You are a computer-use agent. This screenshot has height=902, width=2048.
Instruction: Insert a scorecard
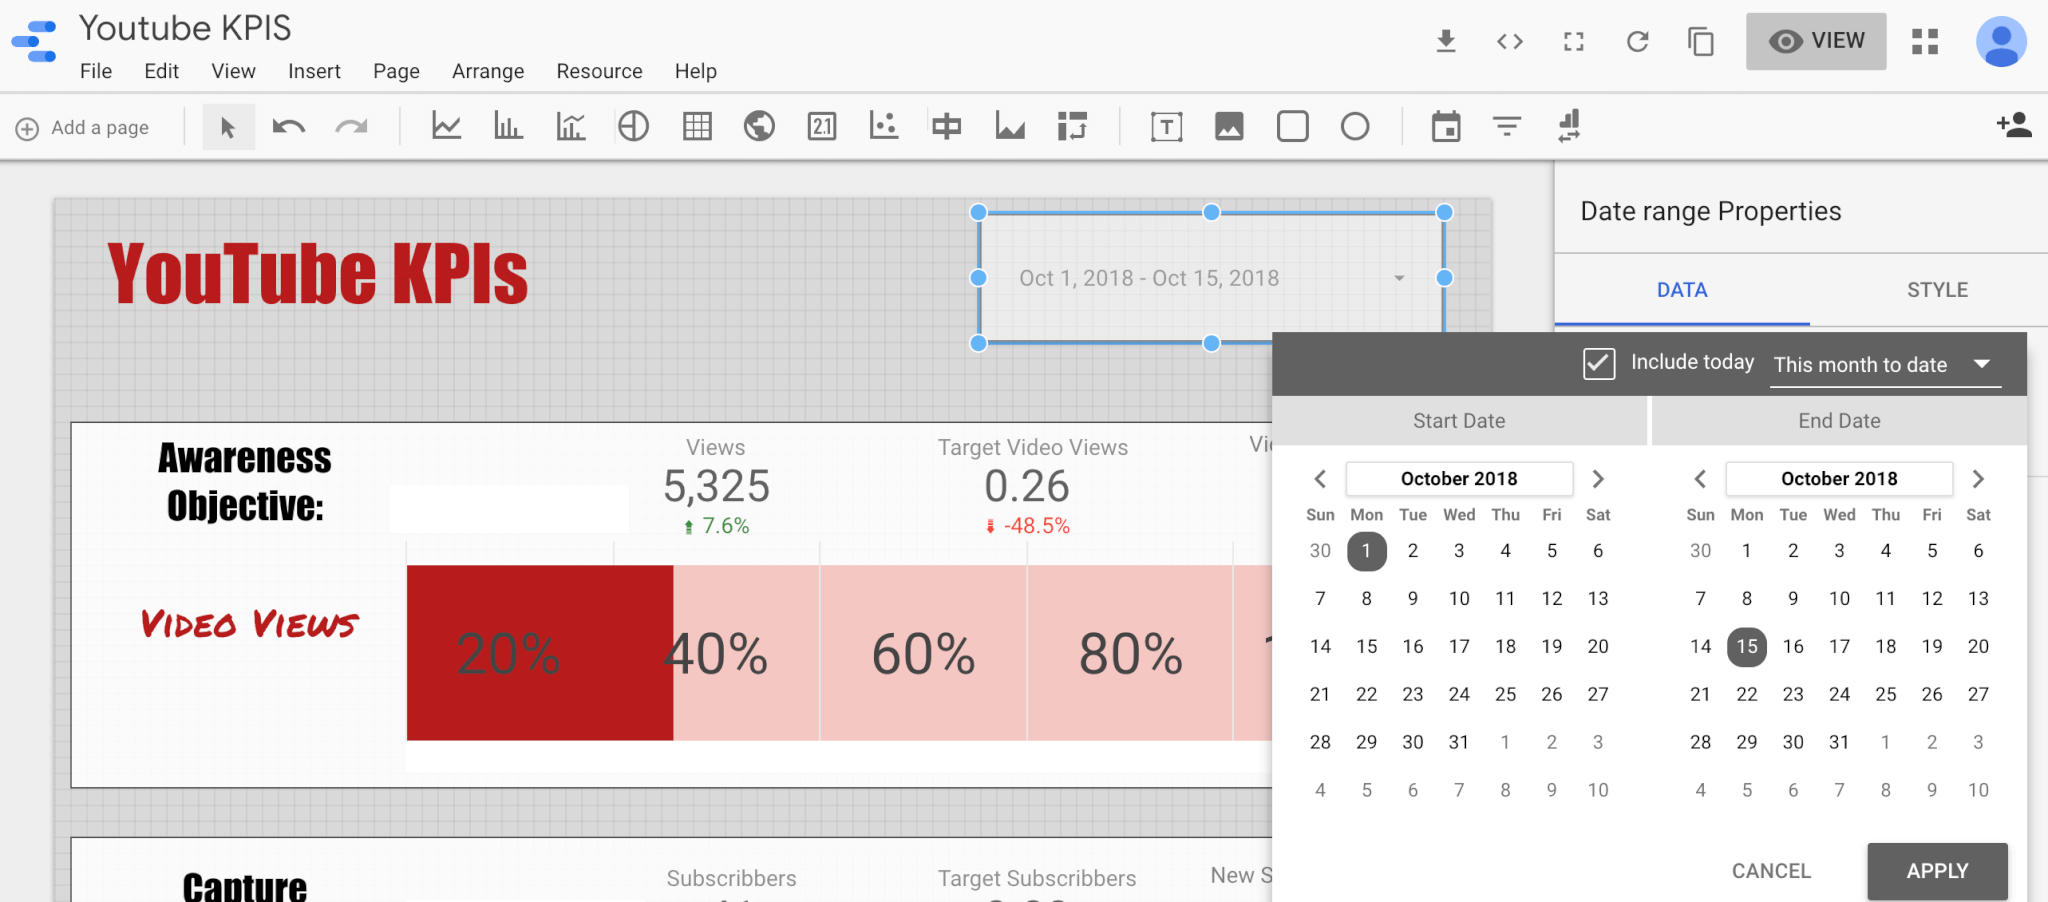822,126
